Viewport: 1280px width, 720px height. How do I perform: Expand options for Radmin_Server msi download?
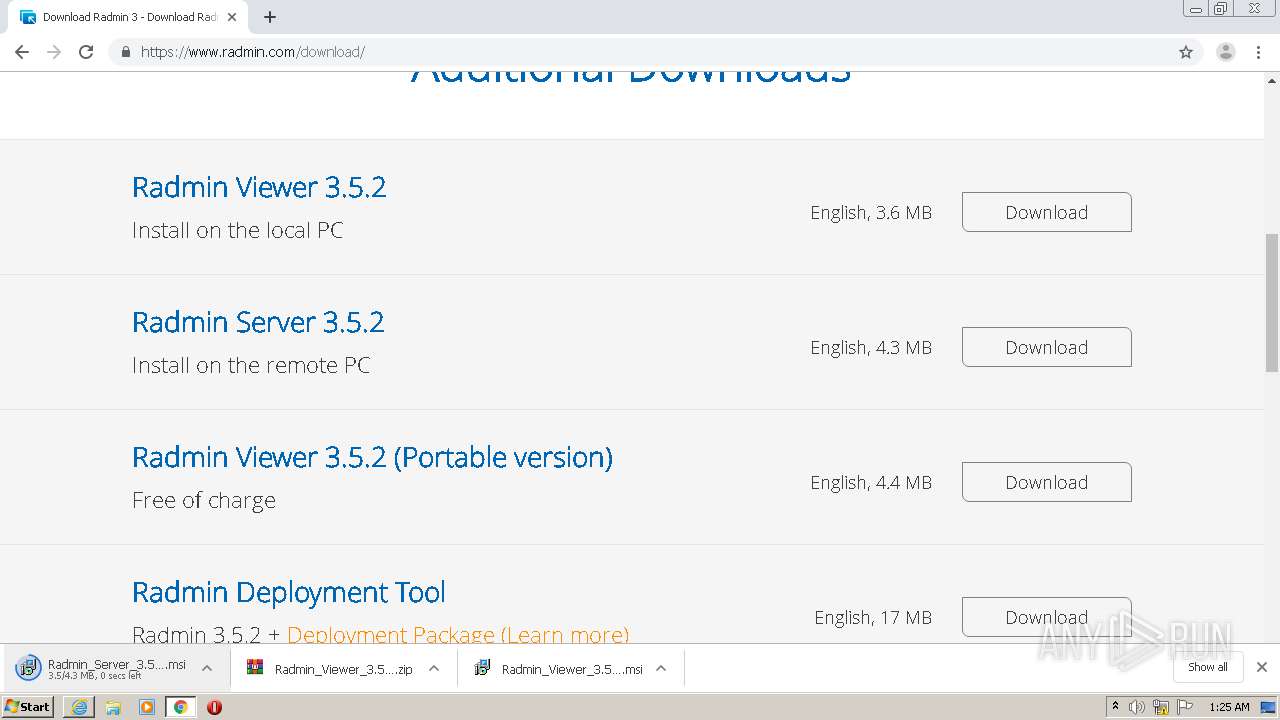click(207, 669)
